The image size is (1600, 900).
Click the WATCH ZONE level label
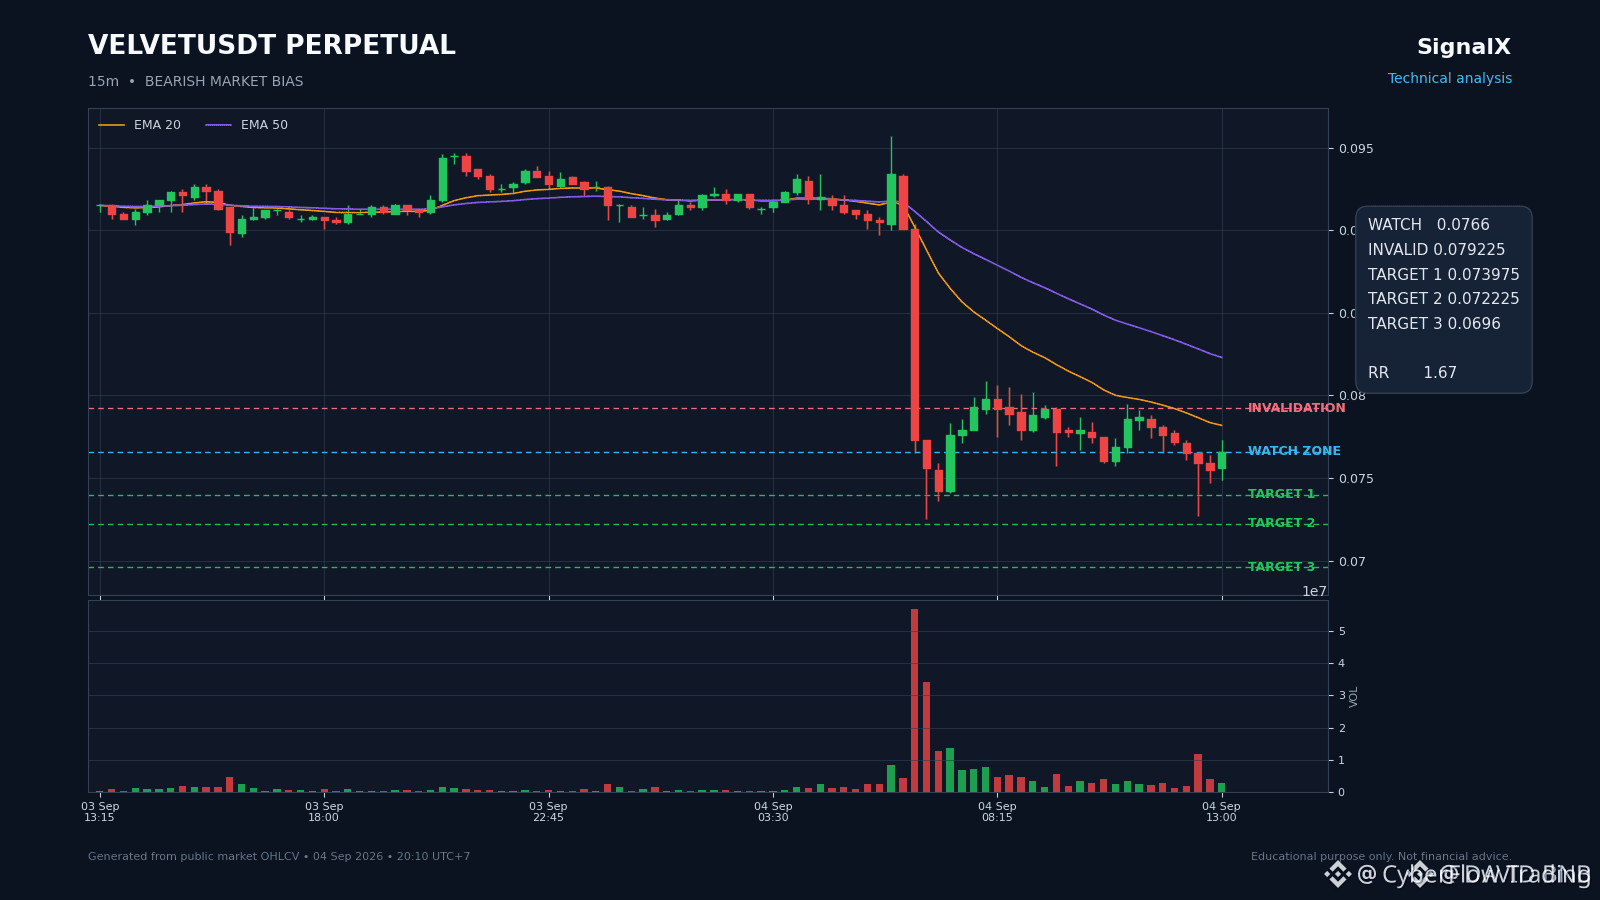1294,451
